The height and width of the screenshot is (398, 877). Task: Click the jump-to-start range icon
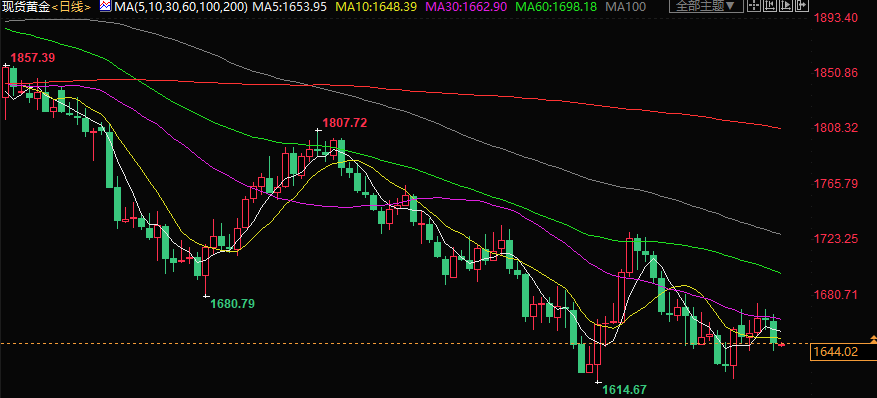770,6
